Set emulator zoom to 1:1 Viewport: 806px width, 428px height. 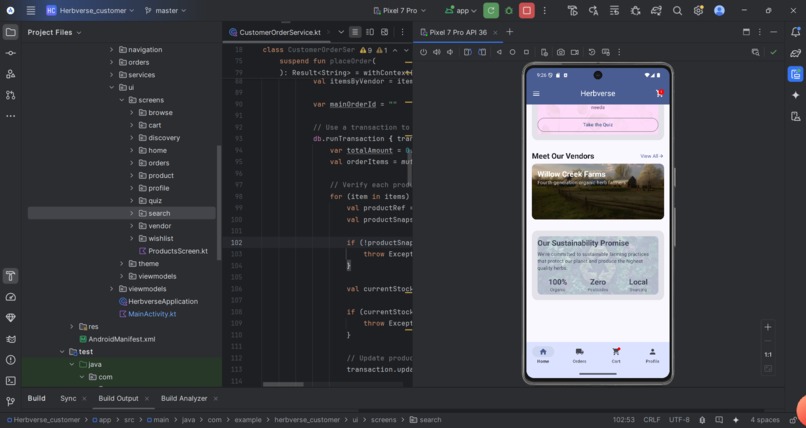click(x=767, y=355)
